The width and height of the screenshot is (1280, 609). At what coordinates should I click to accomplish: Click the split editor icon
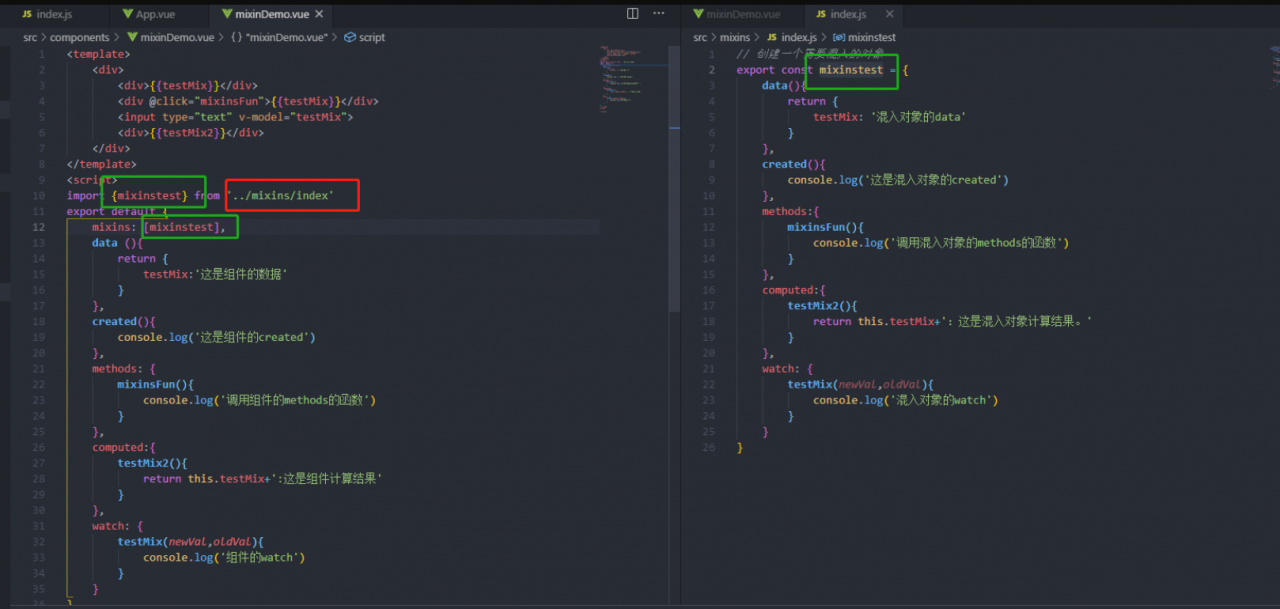click(x=632, y=14)
